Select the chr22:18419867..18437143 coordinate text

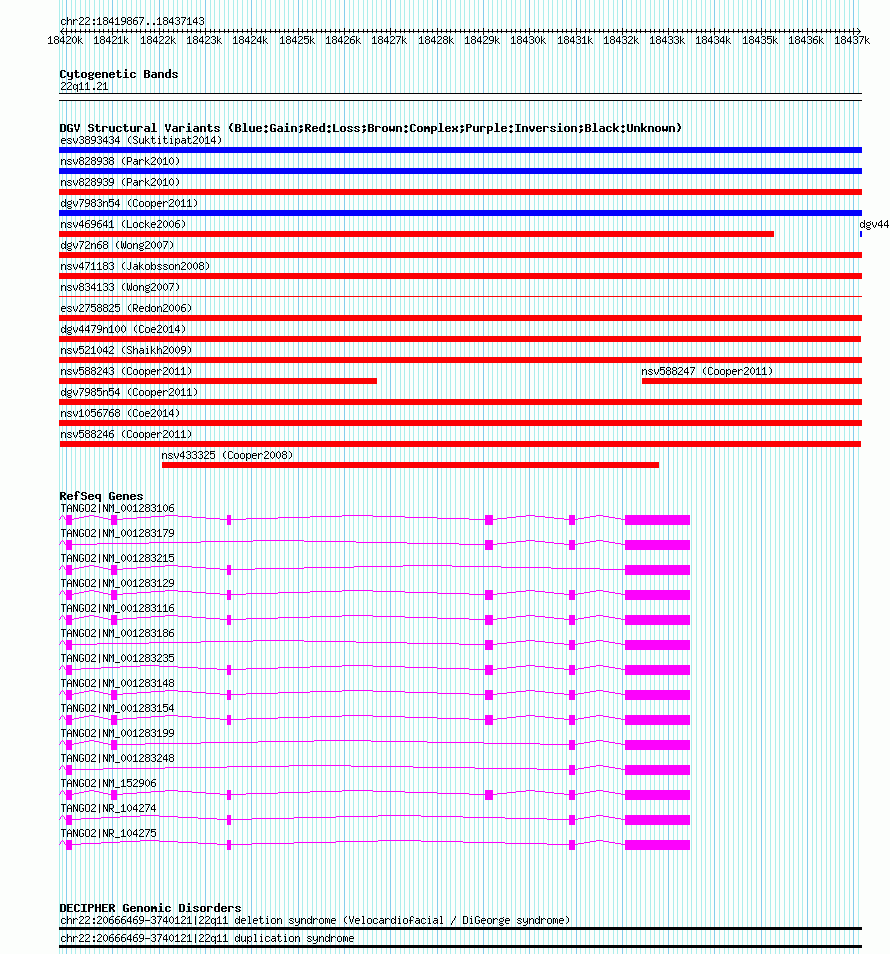pos(132,21)
